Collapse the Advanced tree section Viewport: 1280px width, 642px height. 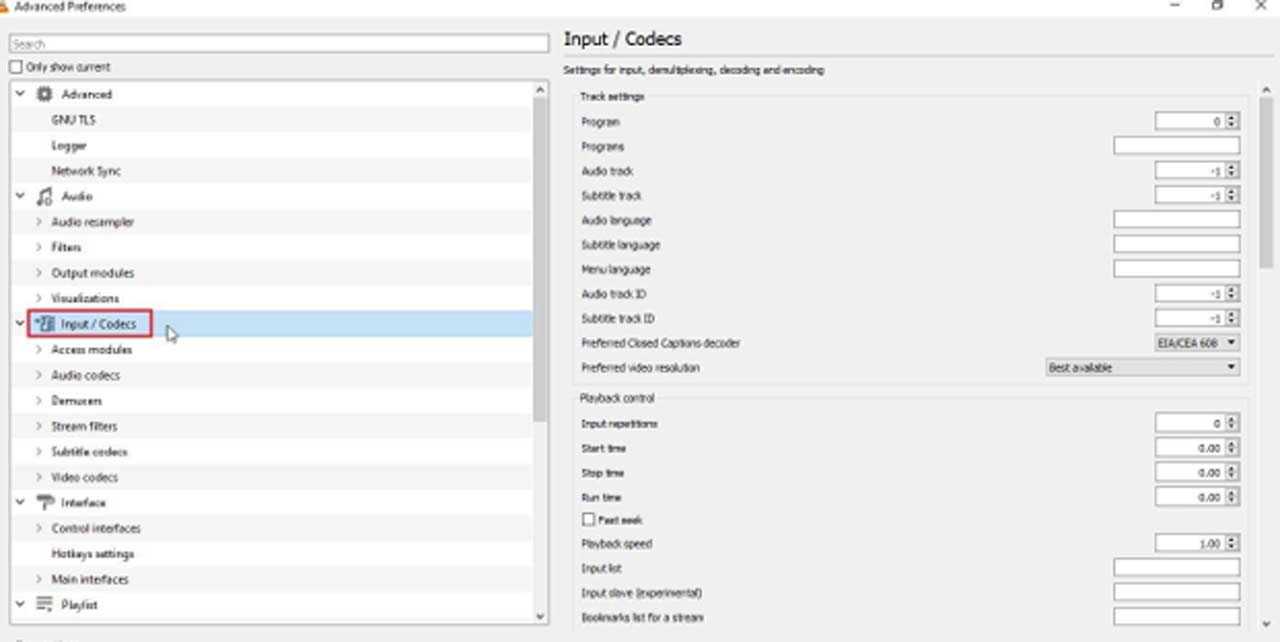[19, 94]
